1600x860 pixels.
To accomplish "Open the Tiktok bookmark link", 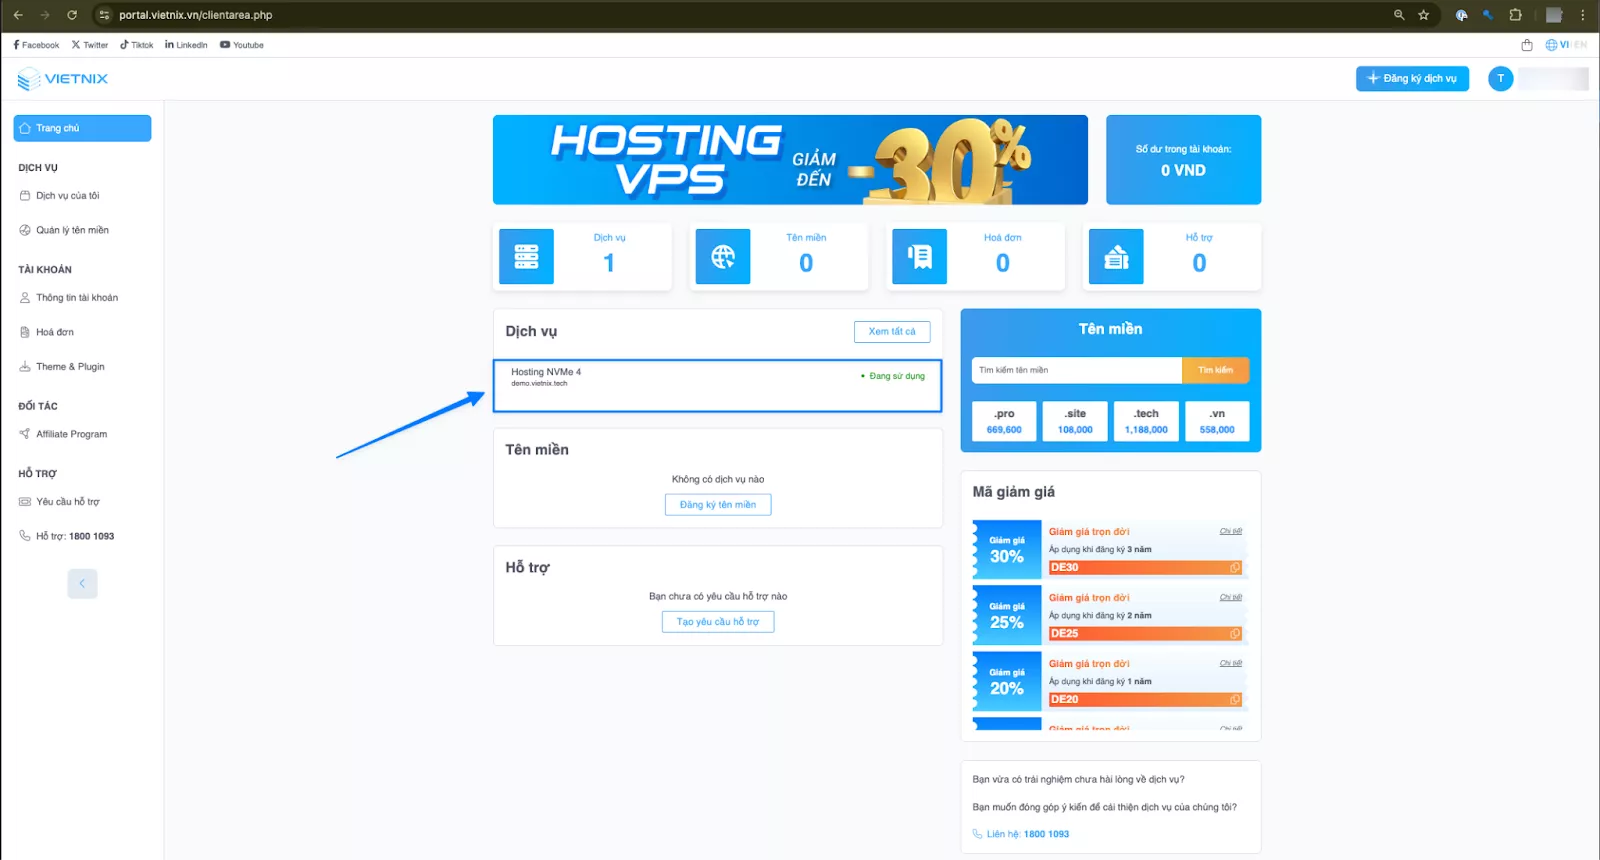I will coord(137,45).
